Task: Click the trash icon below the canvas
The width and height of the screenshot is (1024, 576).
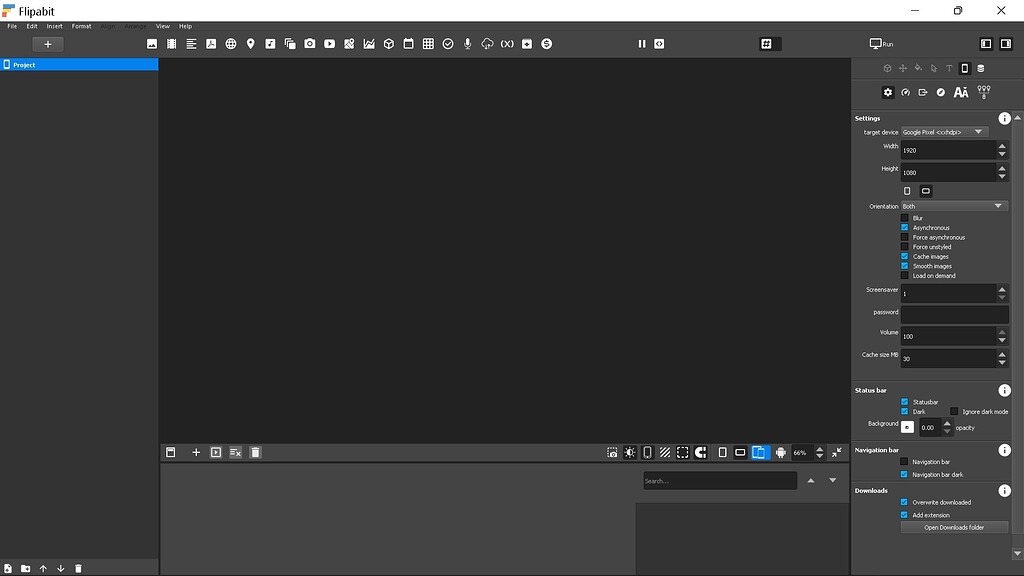Action: click(255, 453)
